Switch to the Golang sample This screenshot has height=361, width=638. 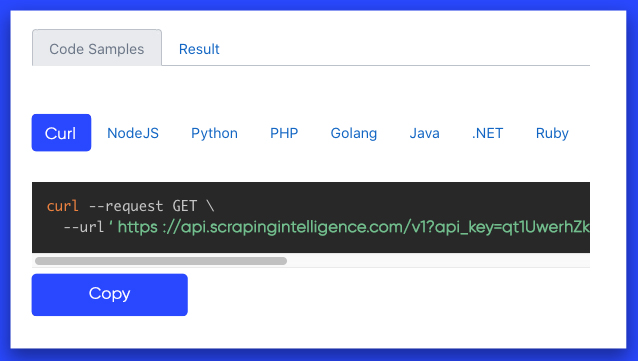coord(354,133)
